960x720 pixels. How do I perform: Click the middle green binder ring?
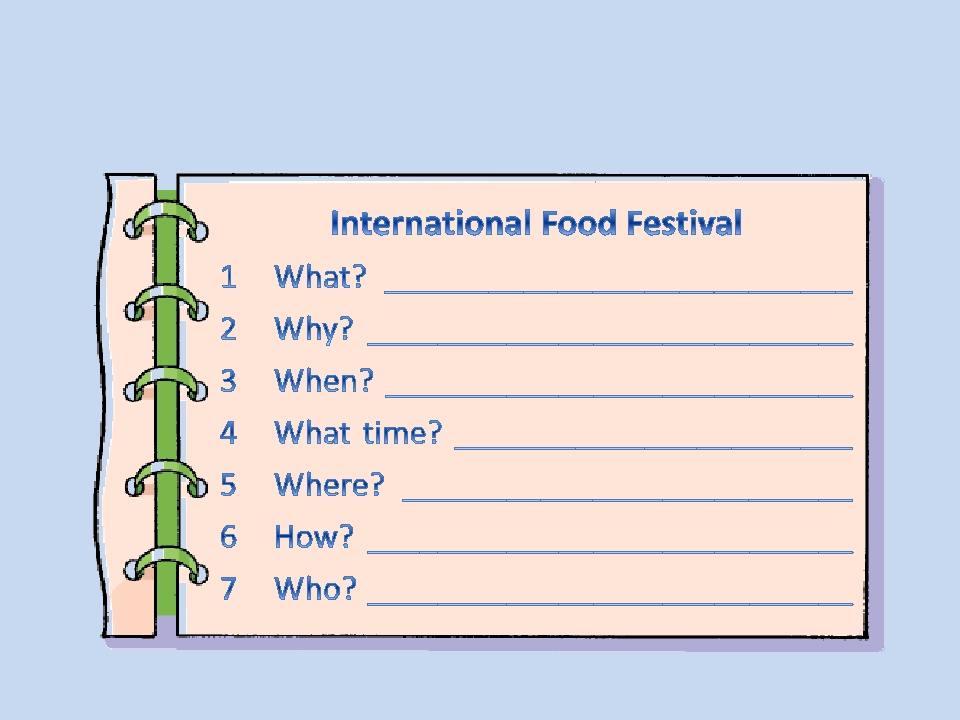(165, 384)
